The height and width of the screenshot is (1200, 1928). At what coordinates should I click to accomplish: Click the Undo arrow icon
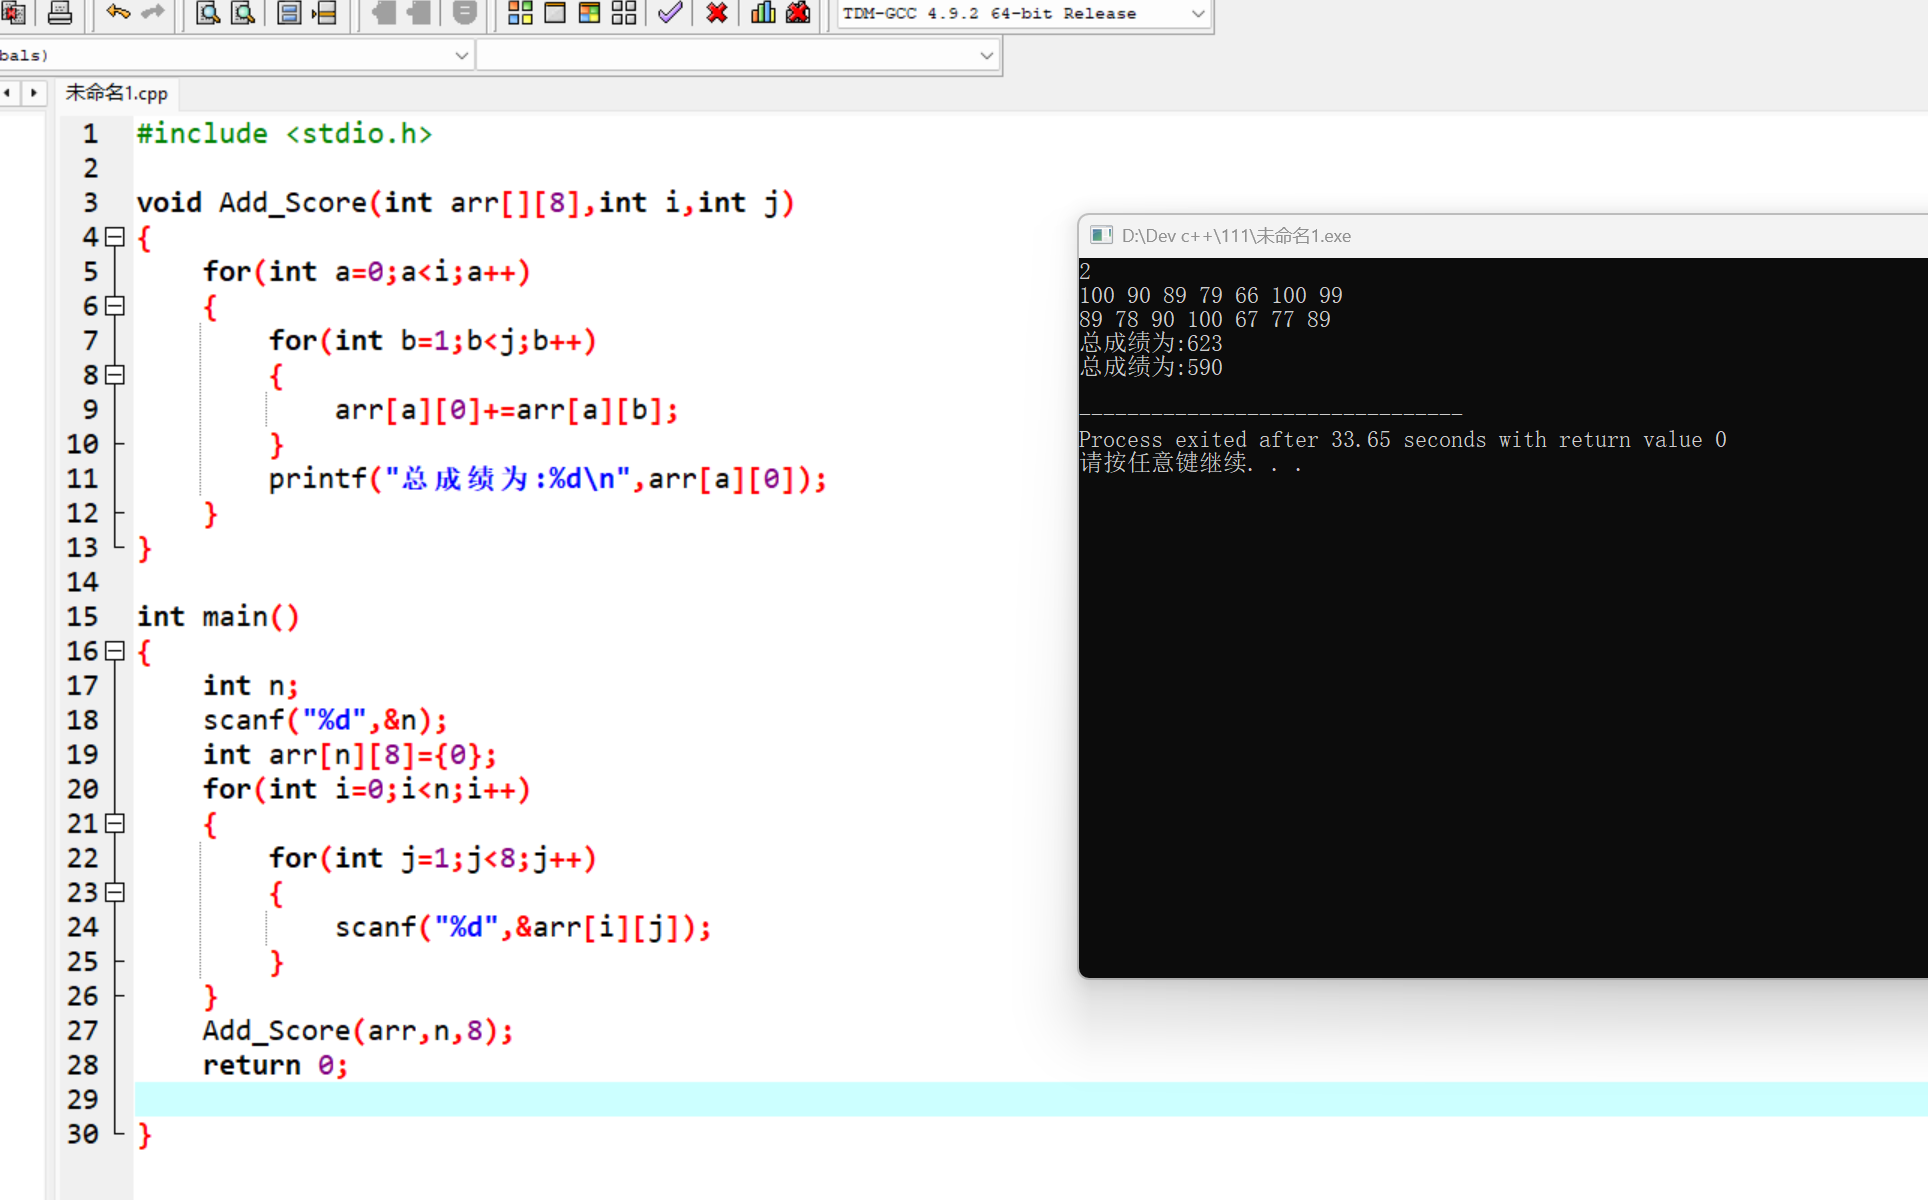point(118,13)
